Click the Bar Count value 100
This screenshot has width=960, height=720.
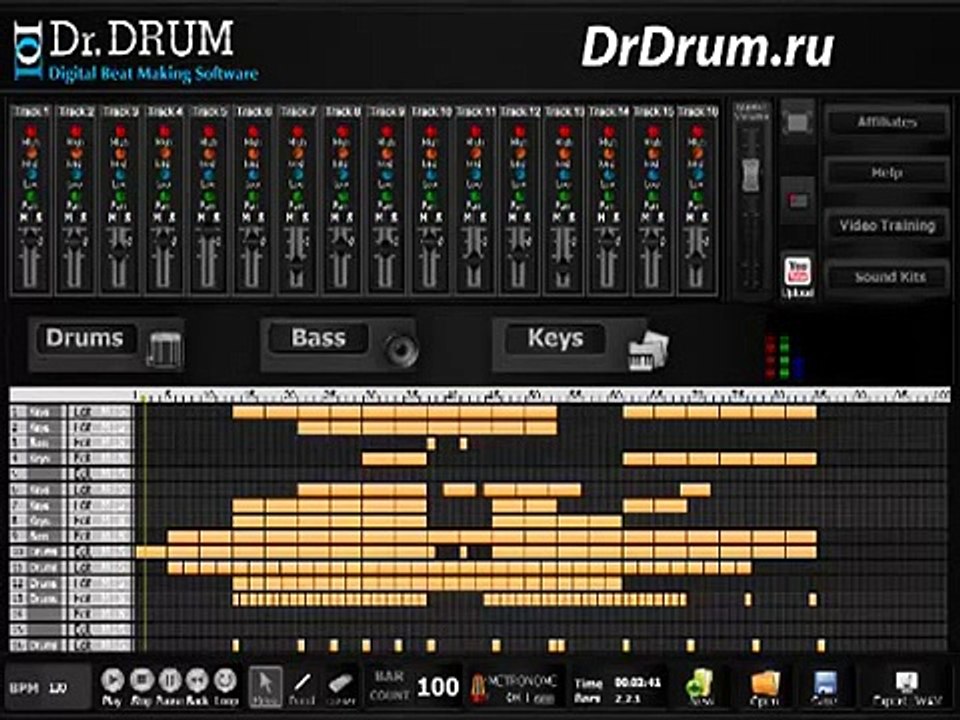[438, 687]
